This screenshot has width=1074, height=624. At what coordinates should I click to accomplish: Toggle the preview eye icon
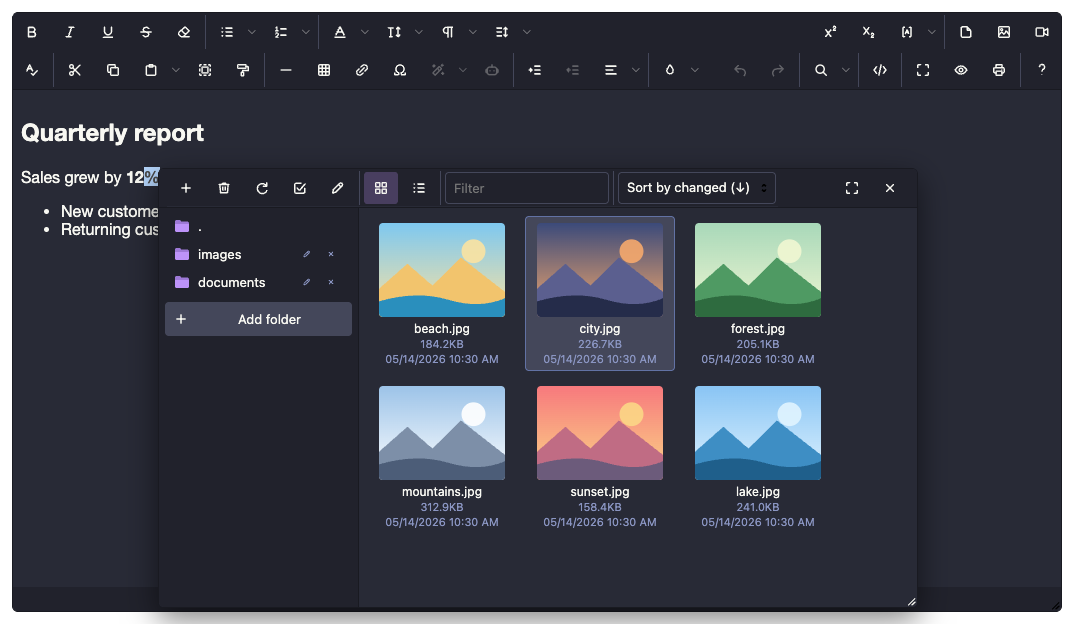tap(961, 70)
